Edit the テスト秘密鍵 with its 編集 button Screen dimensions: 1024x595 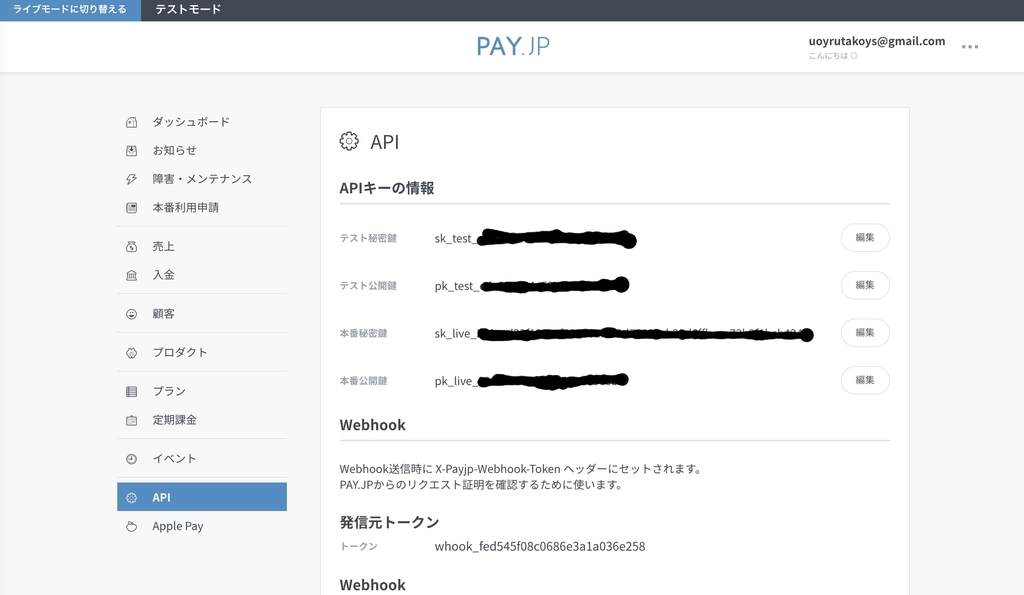pos(864,237)
